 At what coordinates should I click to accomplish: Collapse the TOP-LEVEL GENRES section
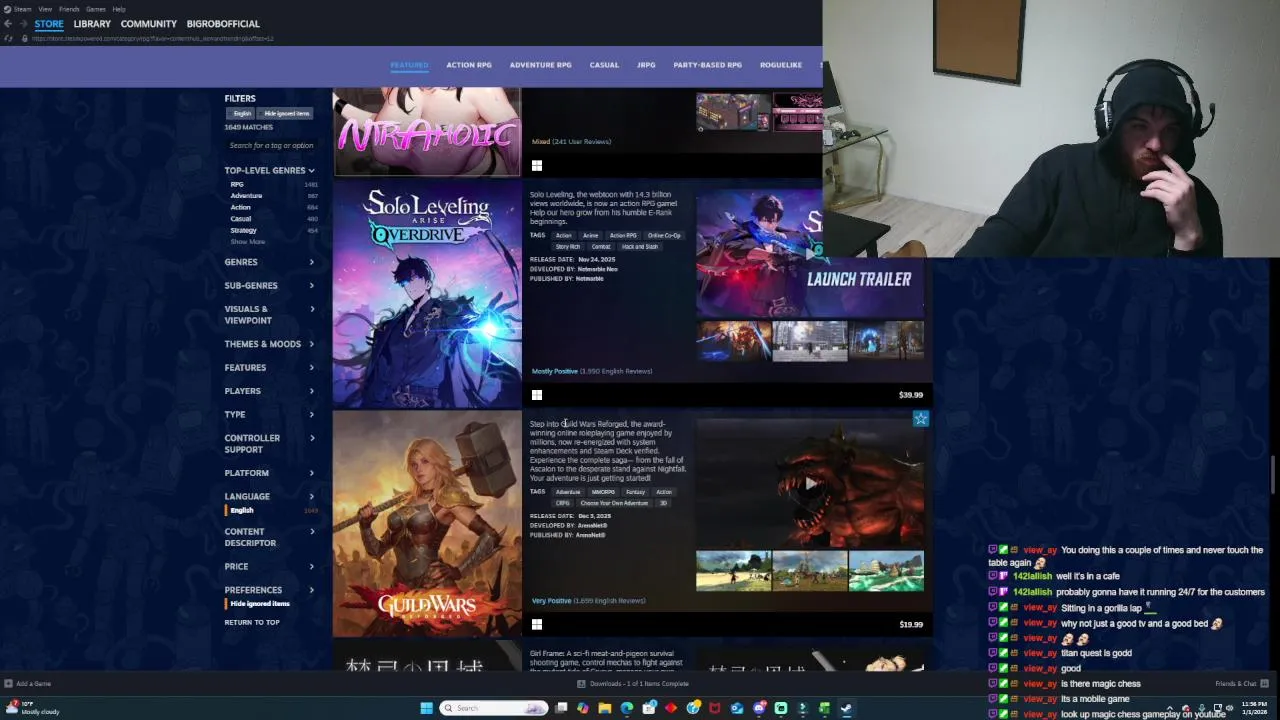[x=270, y=170]
